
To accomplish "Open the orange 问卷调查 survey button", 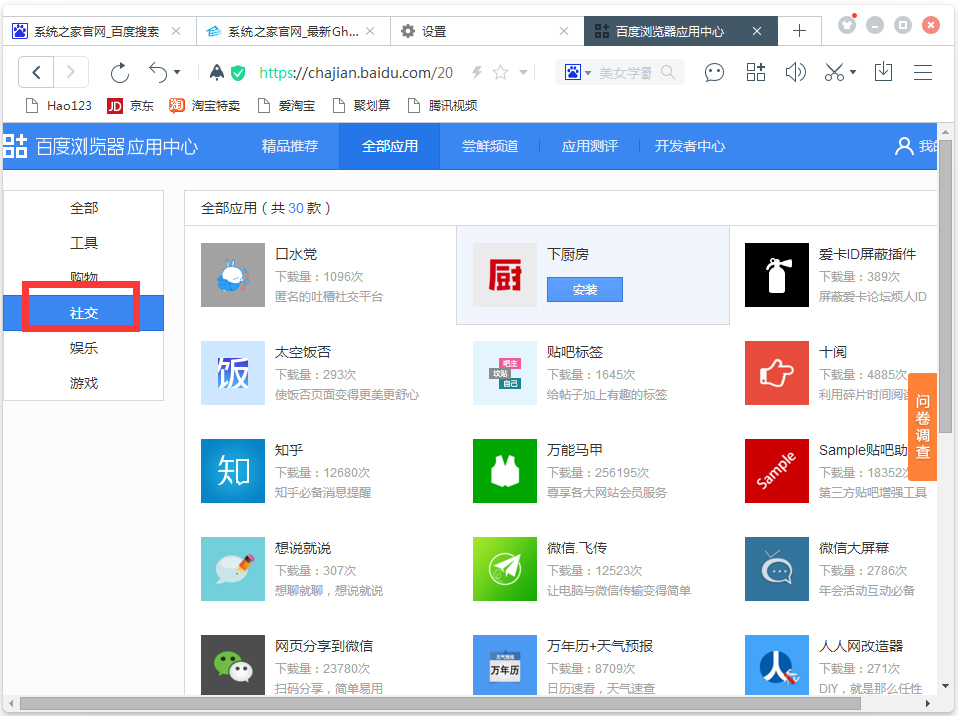I will [923, 426].
